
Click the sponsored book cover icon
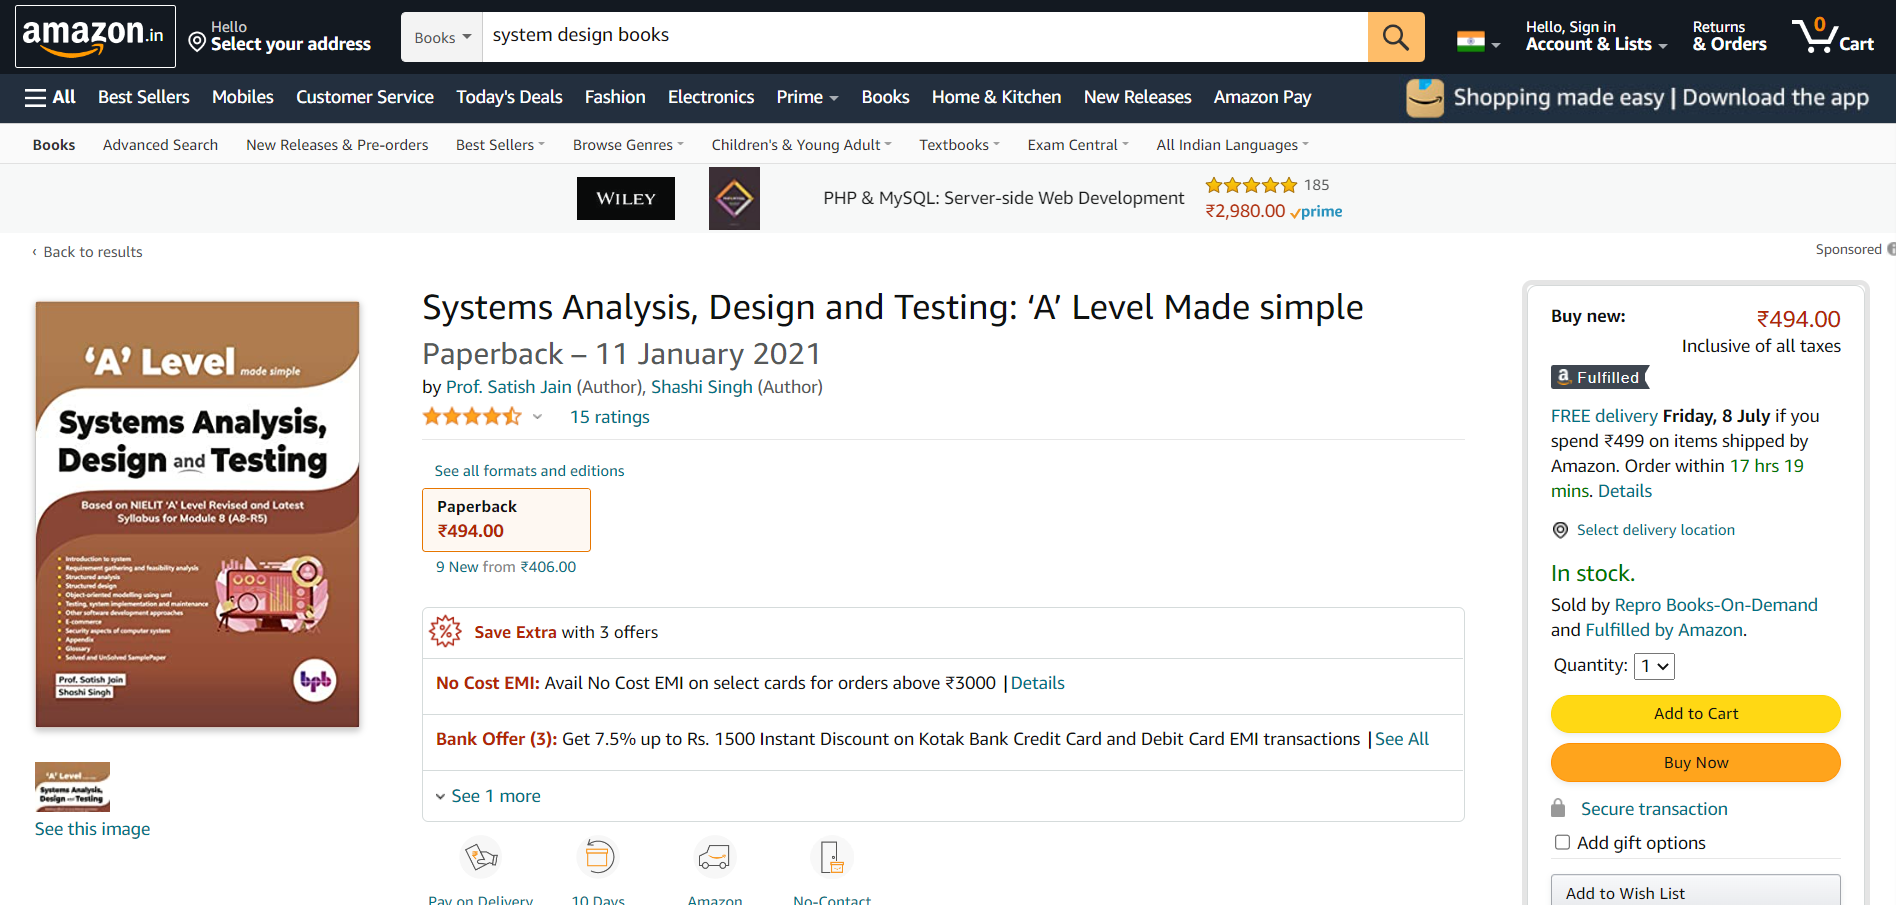tap(734, 198)
